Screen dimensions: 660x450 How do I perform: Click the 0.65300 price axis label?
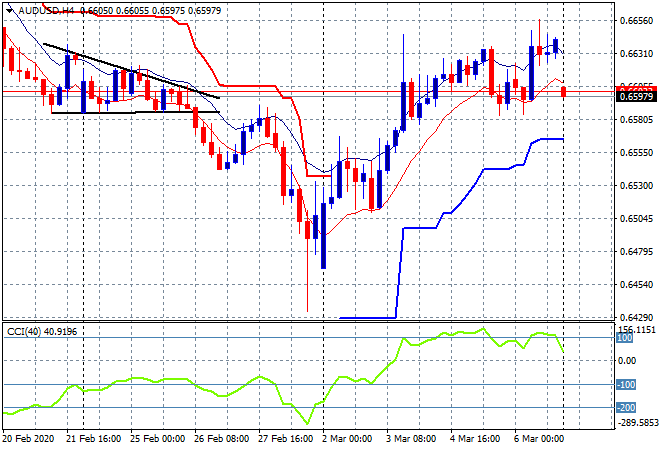tap(636, 185)
